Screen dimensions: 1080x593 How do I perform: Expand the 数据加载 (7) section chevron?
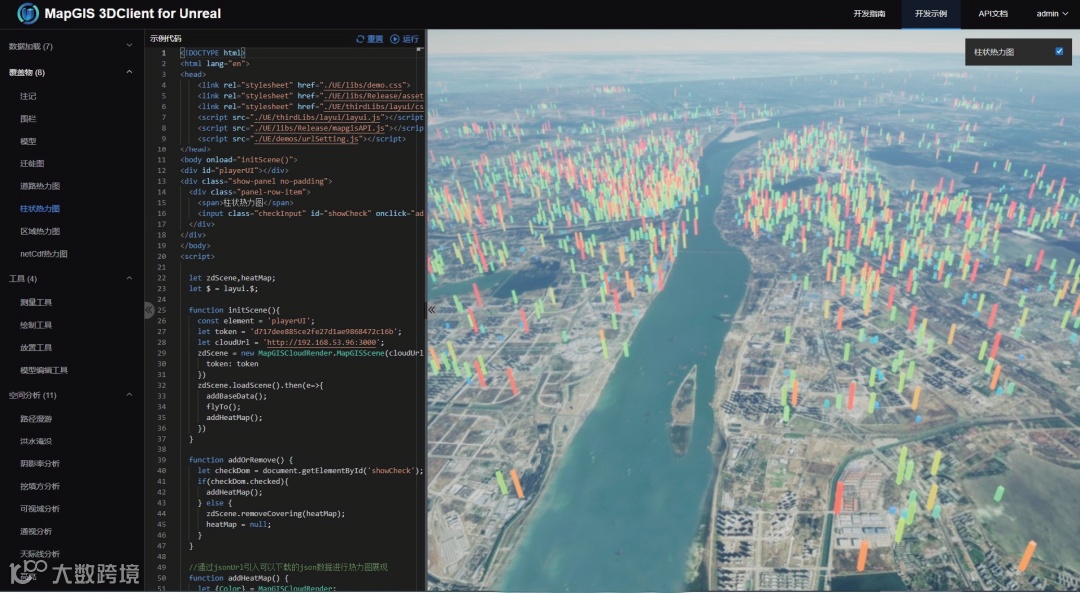(x=129, y=45)
